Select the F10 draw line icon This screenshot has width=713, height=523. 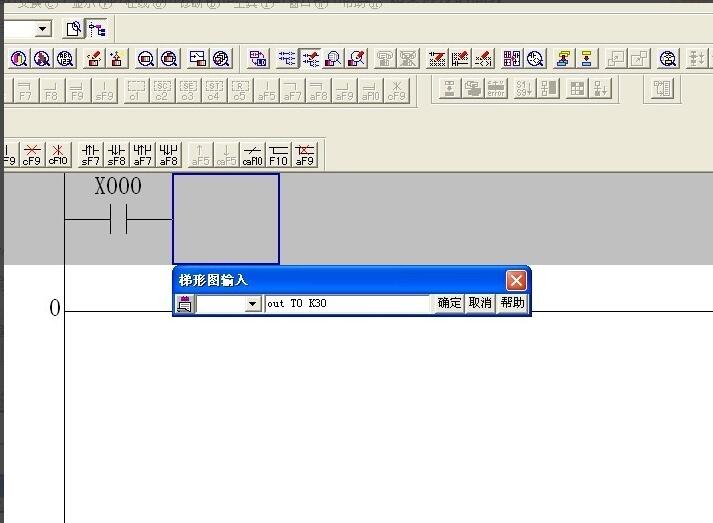click(x=278, y=154)
